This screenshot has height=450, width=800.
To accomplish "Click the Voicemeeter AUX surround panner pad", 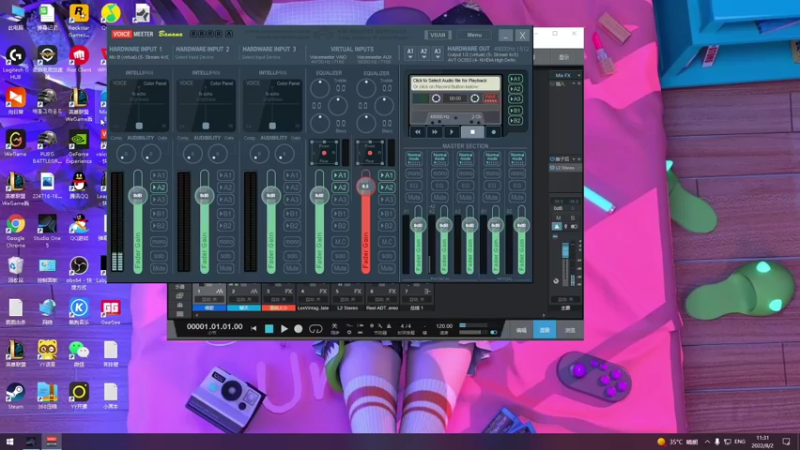I will pyautogui.click(x=370, y=153).
